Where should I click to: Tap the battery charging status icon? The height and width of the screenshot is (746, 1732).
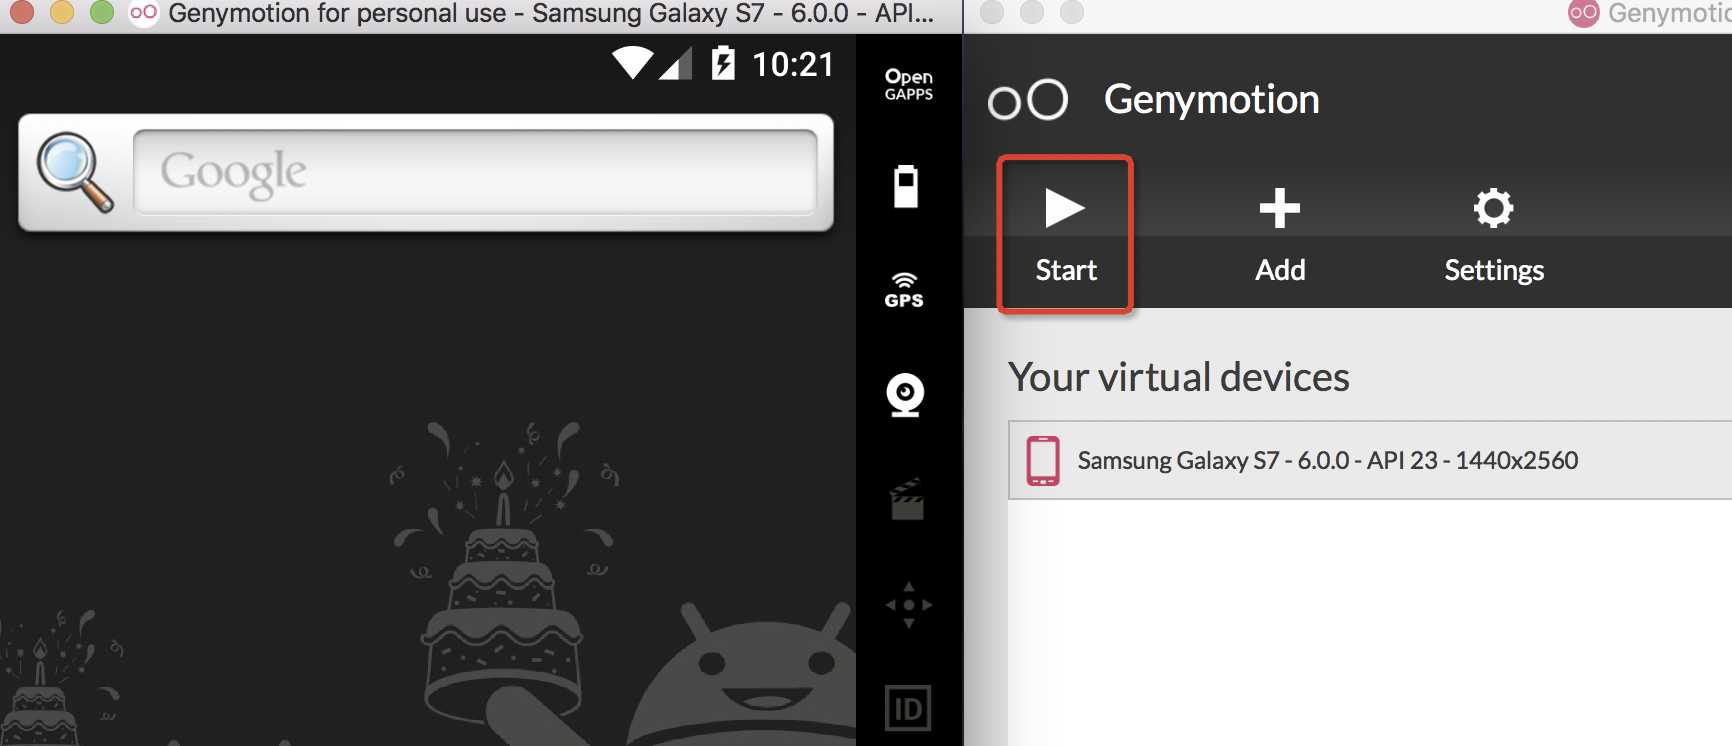(x=723, y=63)
